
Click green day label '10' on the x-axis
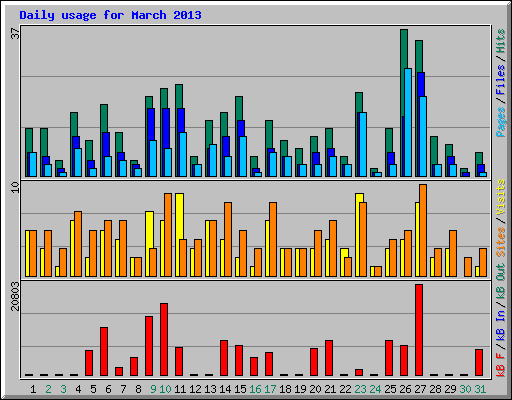click(165, 389)
